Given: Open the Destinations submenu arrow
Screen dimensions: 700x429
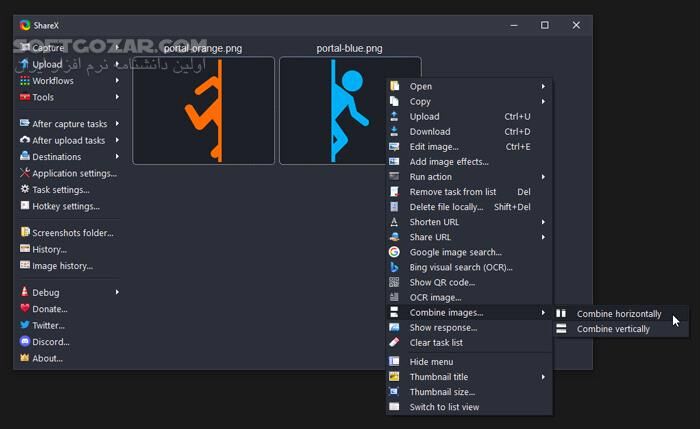Looking at the screenshot, I should point(117,157).
